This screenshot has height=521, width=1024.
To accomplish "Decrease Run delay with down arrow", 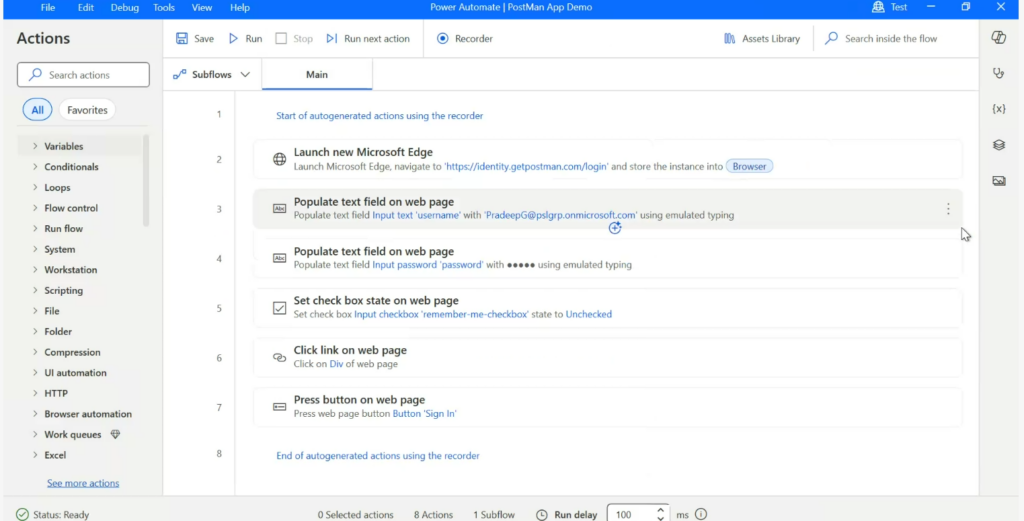I will (661, 518).
